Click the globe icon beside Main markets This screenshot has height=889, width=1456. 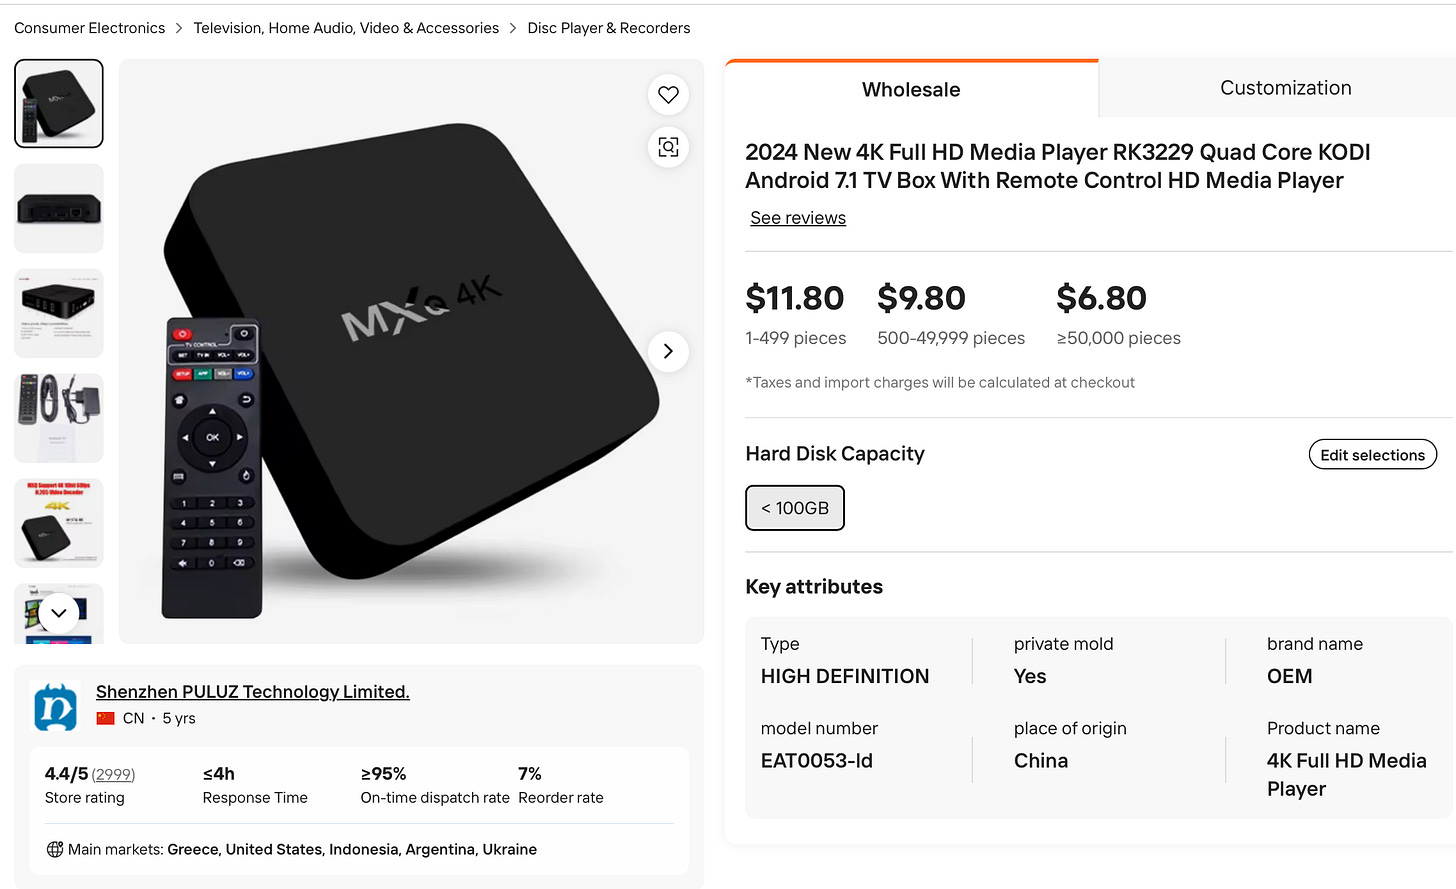(55, 849)
